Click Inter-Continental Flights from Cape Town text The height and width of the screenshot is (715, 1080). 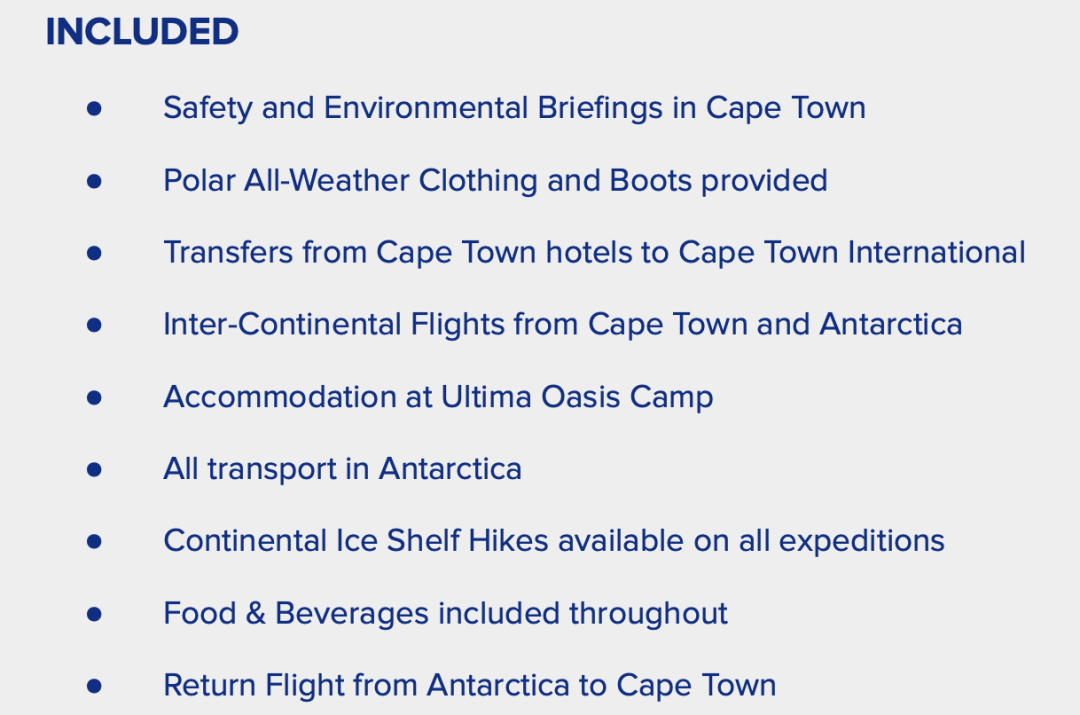coord(563,324)
